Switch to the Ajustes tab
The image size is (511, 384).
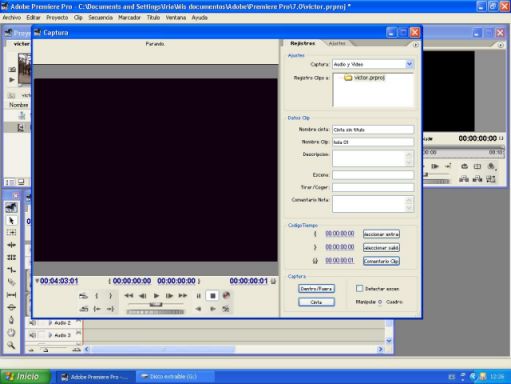tap(337, 43)
